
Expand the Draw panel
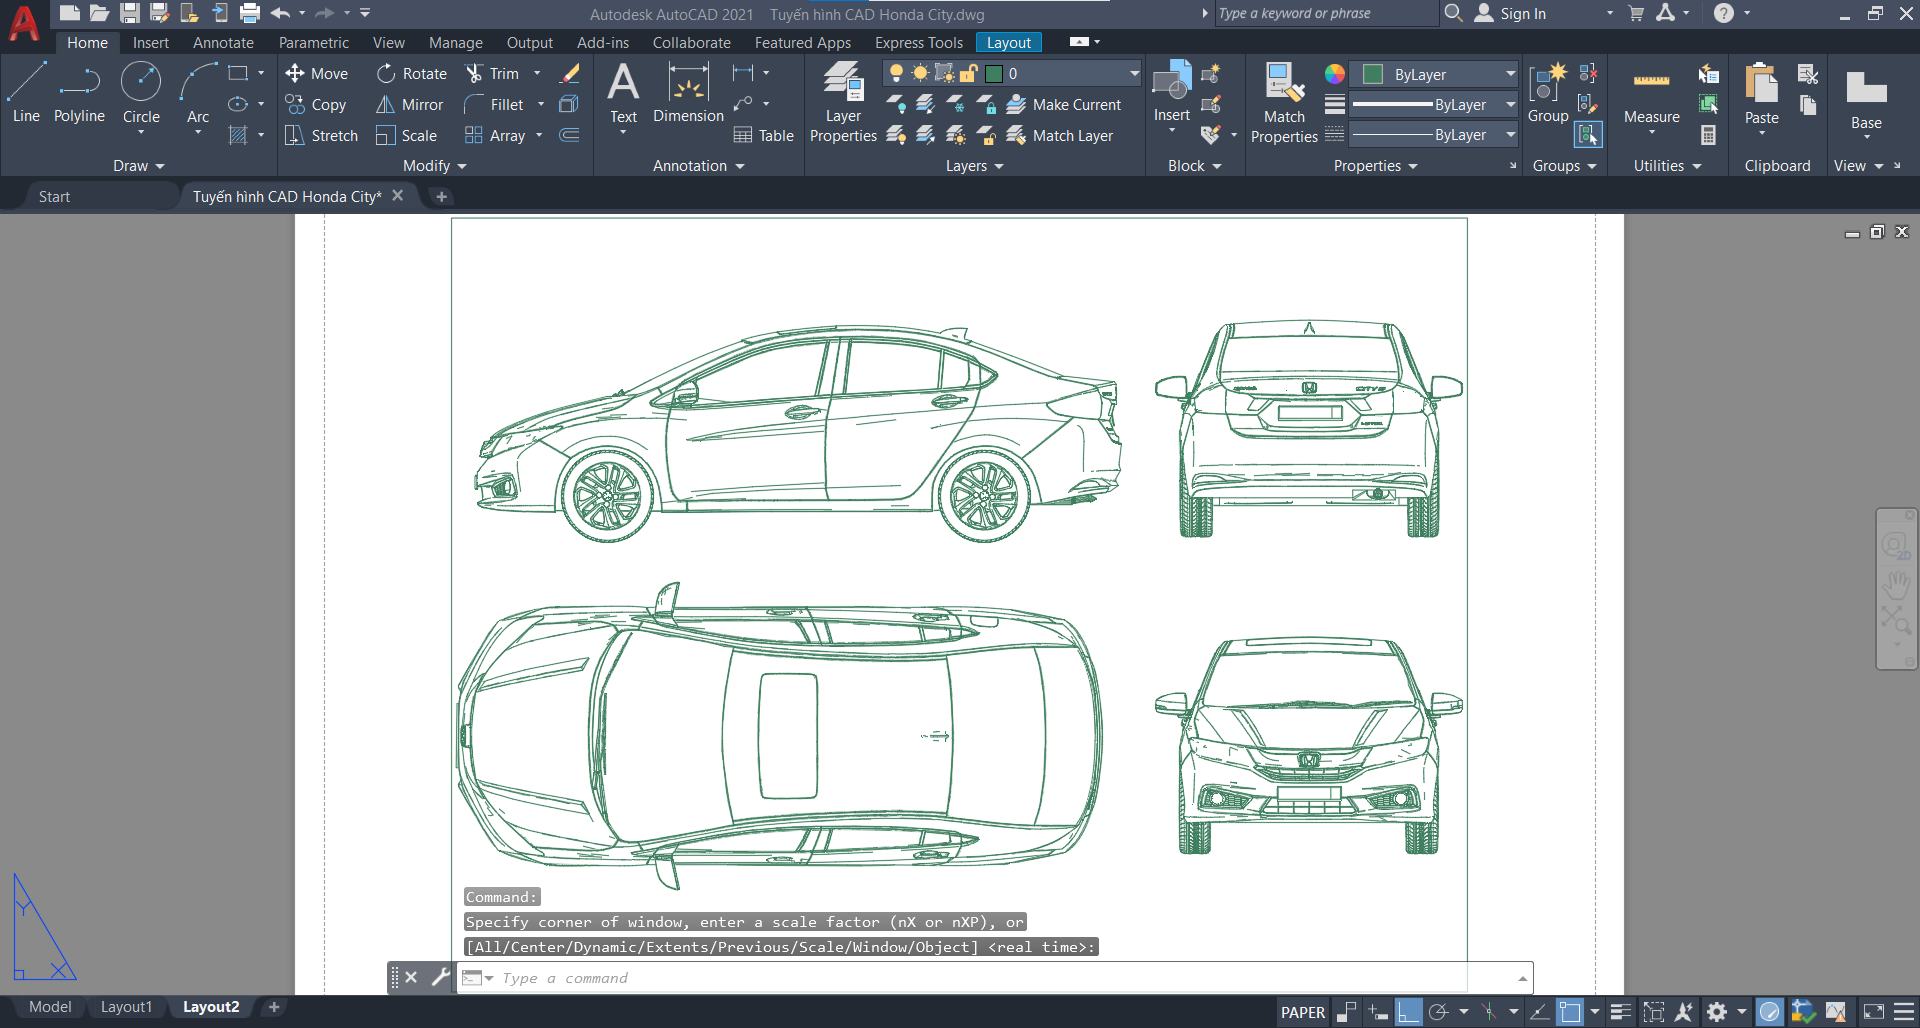(x=138, y=166)
